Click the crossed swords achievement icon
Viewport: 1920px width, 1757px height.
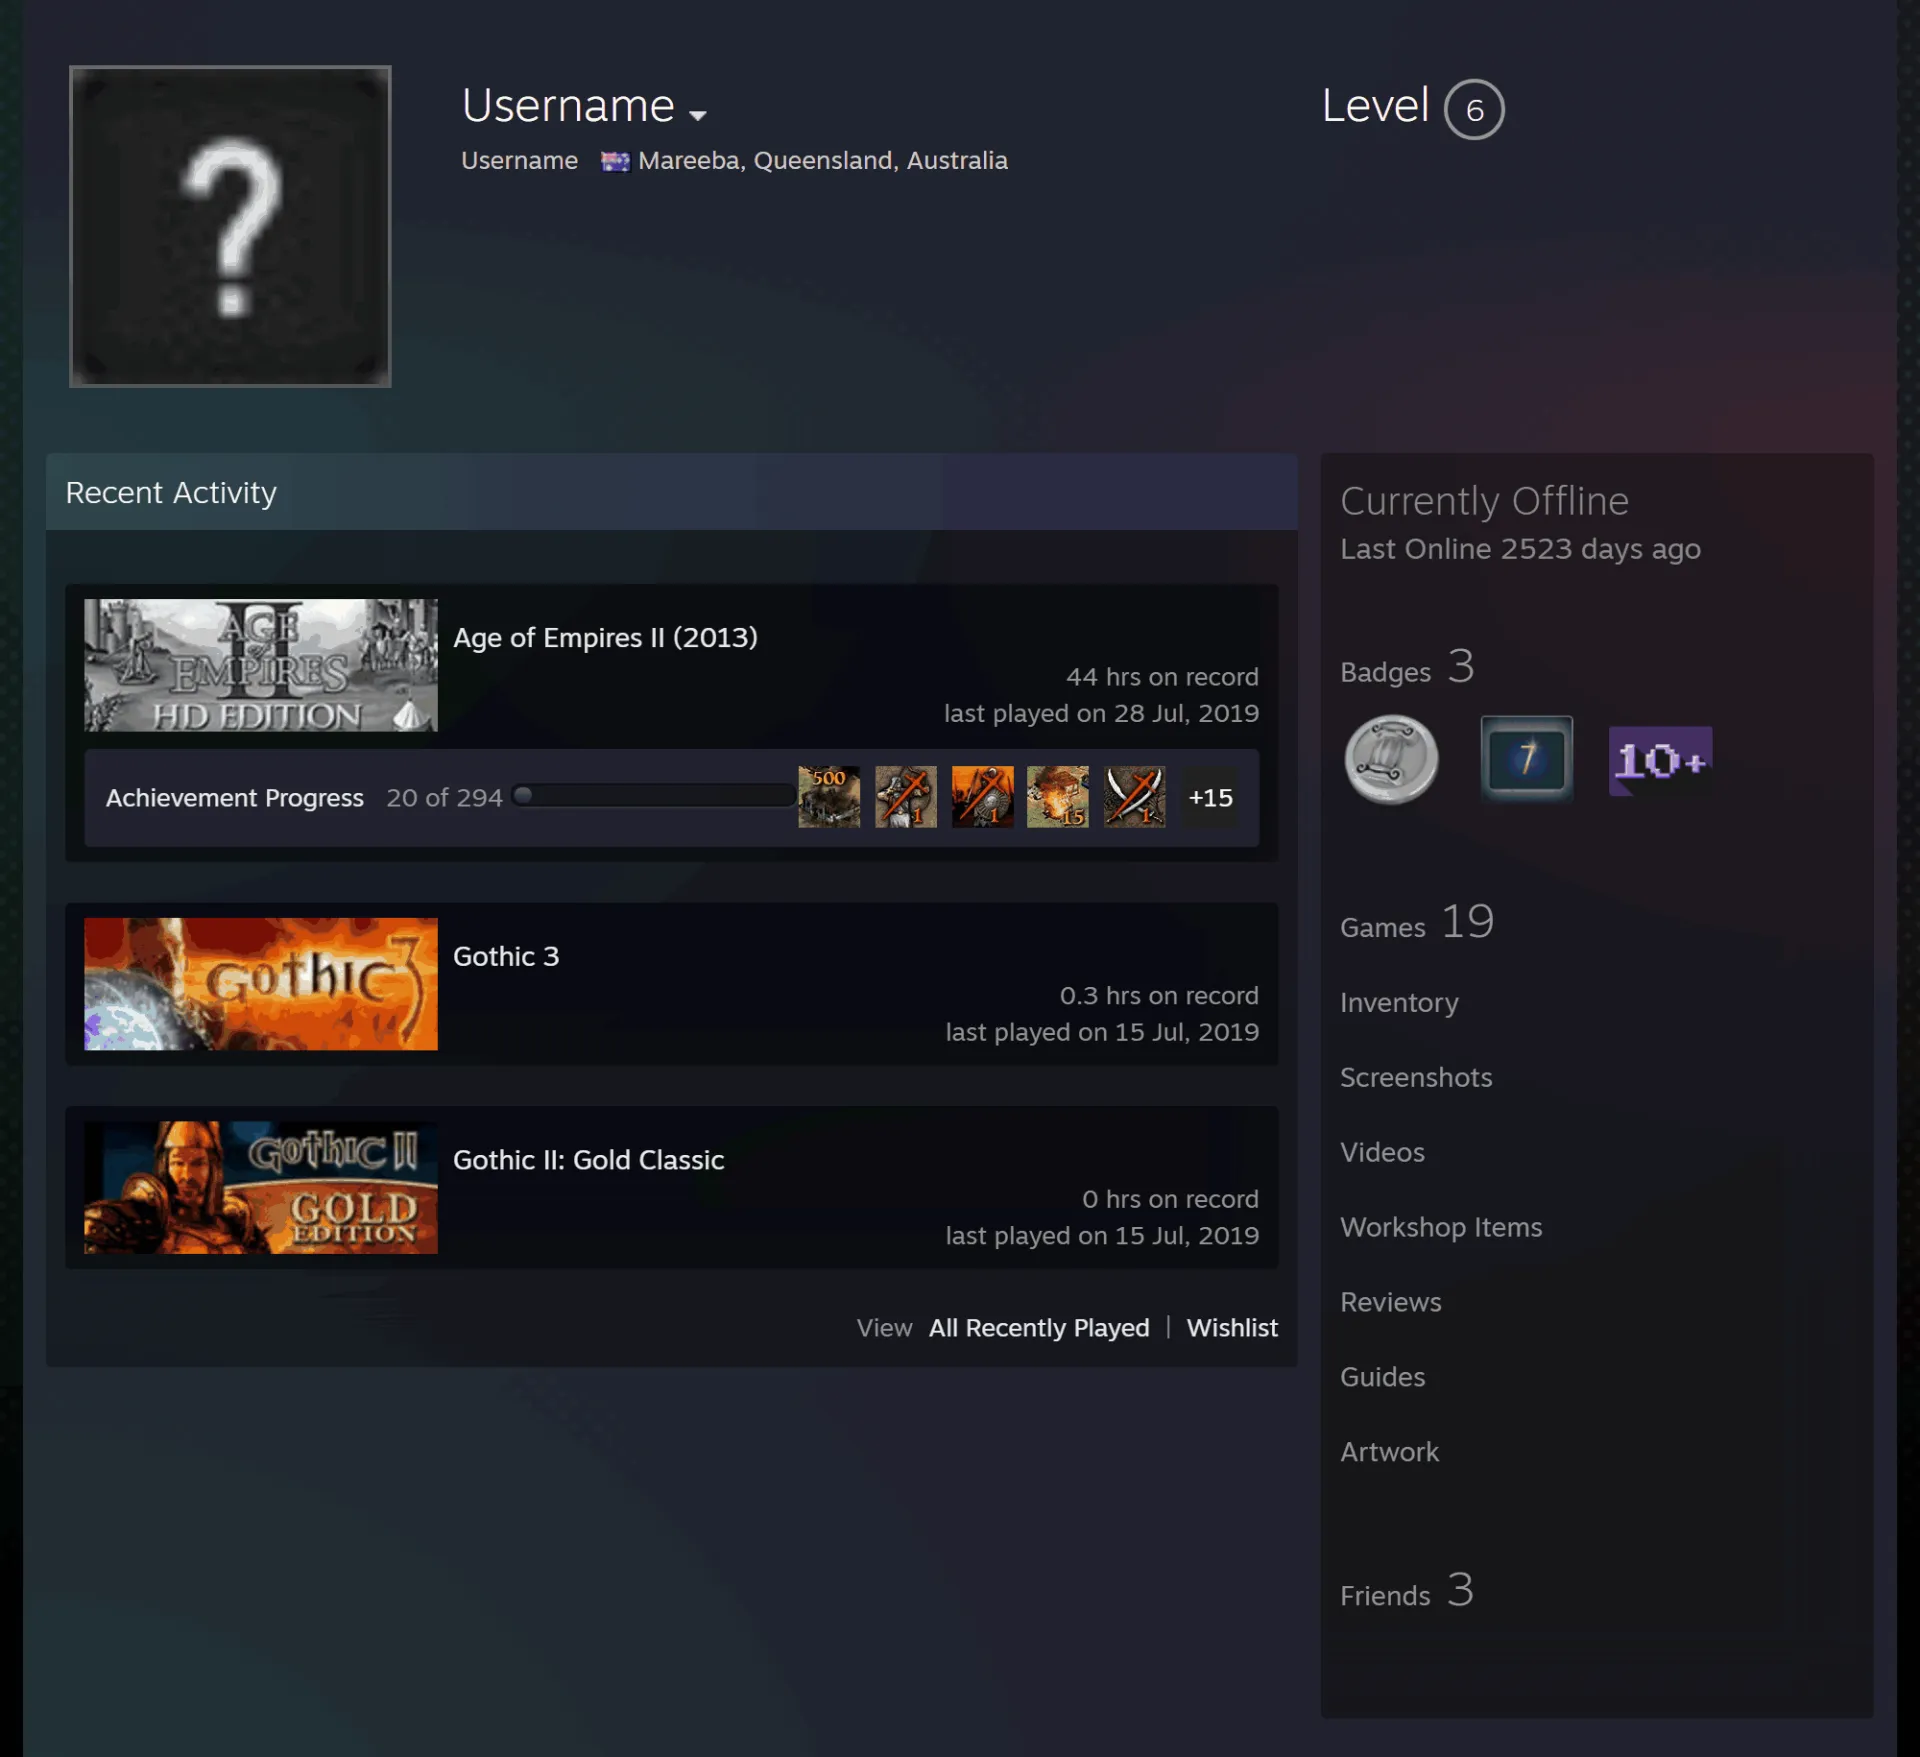pyautogui.click(x=1135, y=797)
